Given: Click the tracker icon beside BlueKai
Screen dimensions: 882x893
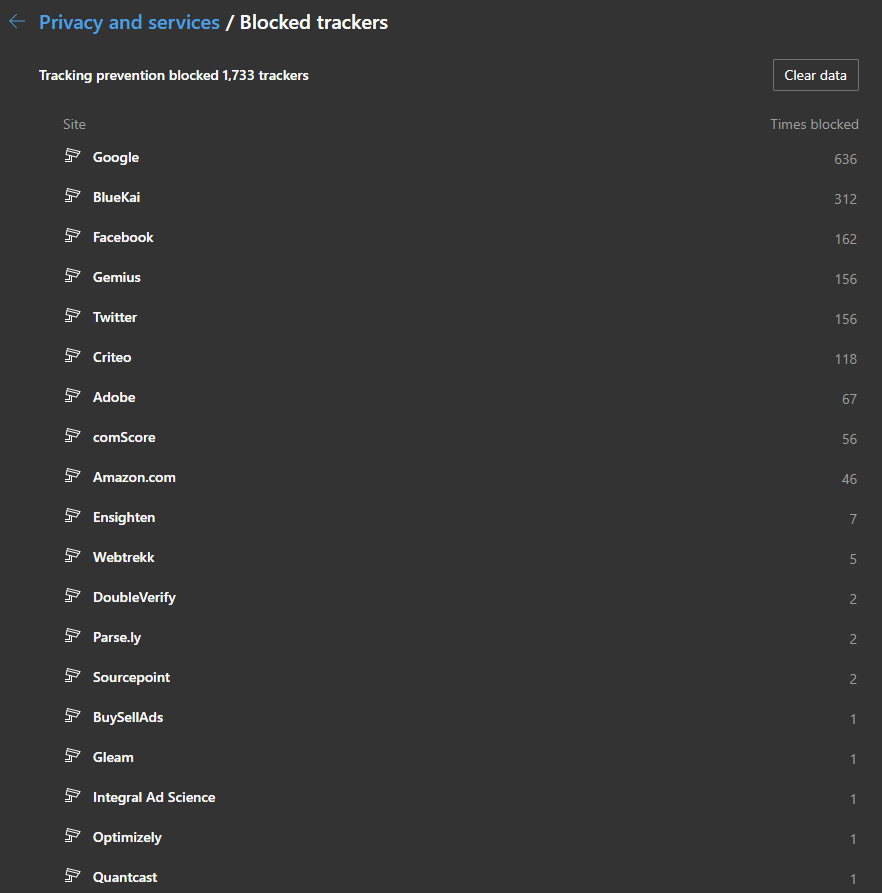Looking at the screenshot, I should [x=72, y=196].
